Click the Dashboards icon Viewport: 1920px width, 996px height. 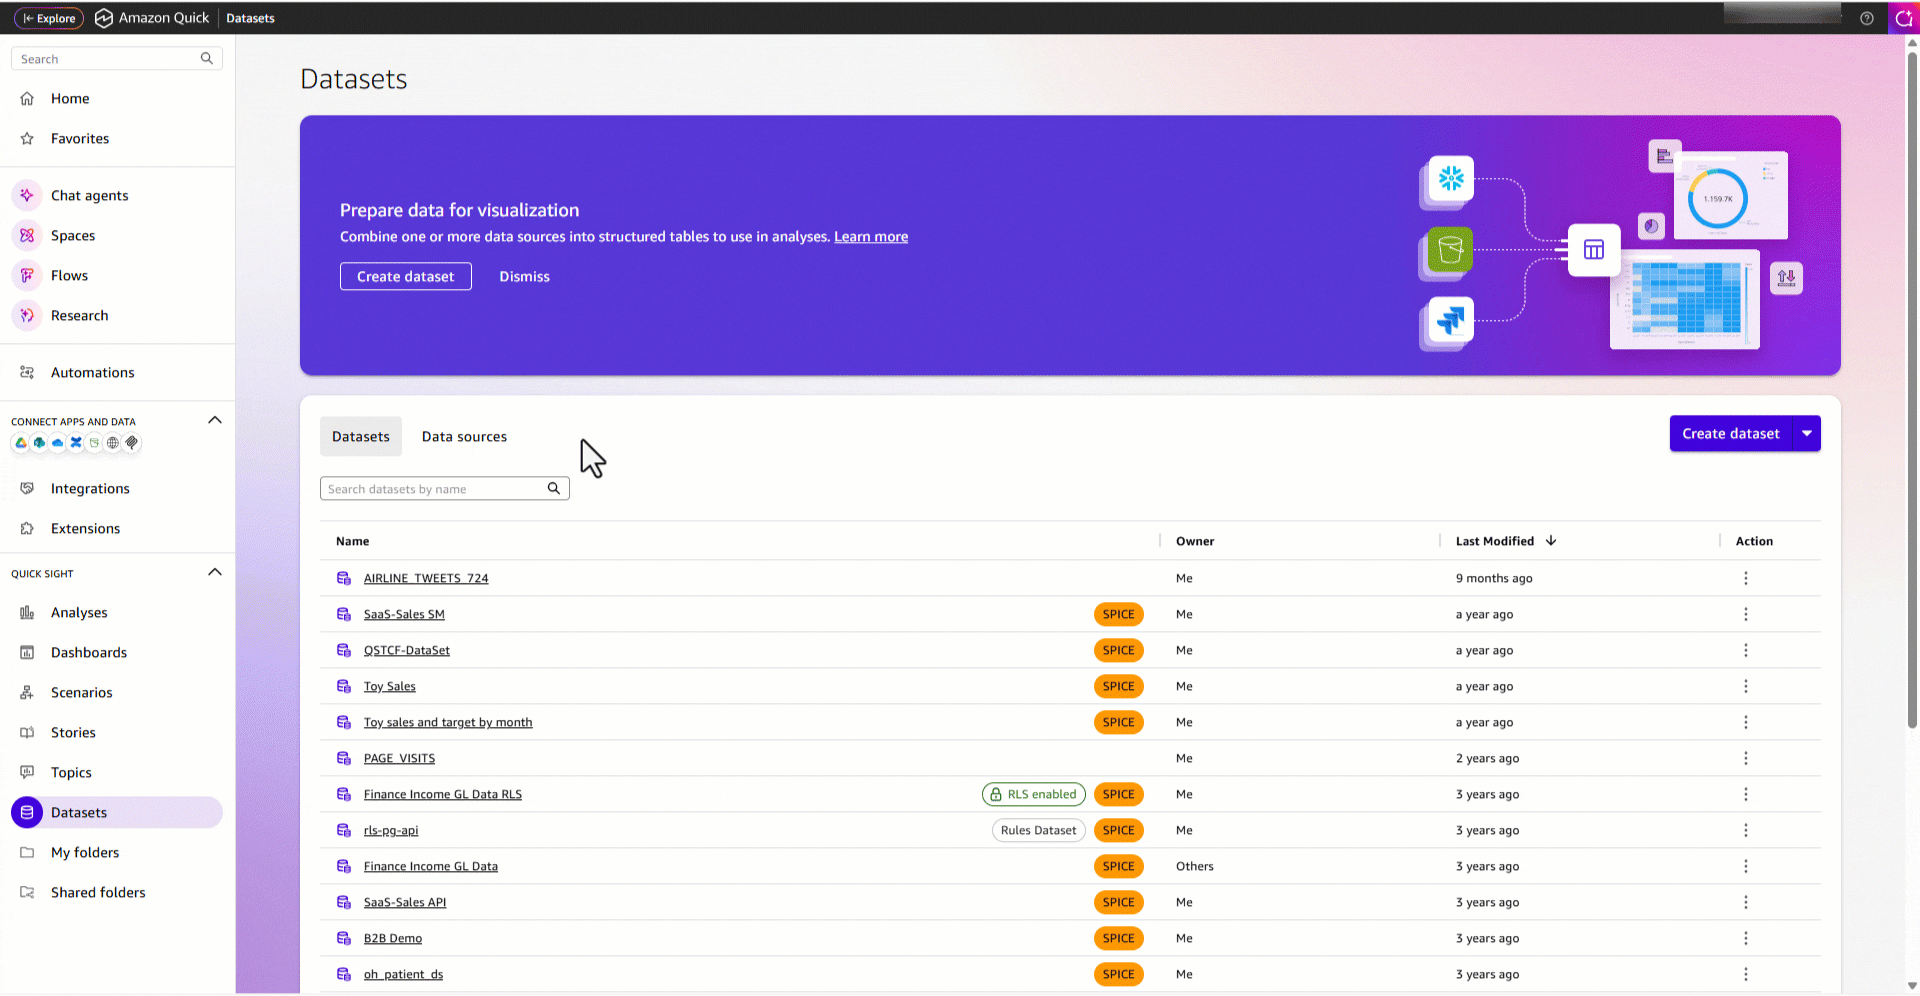click(x=27, y=653)
